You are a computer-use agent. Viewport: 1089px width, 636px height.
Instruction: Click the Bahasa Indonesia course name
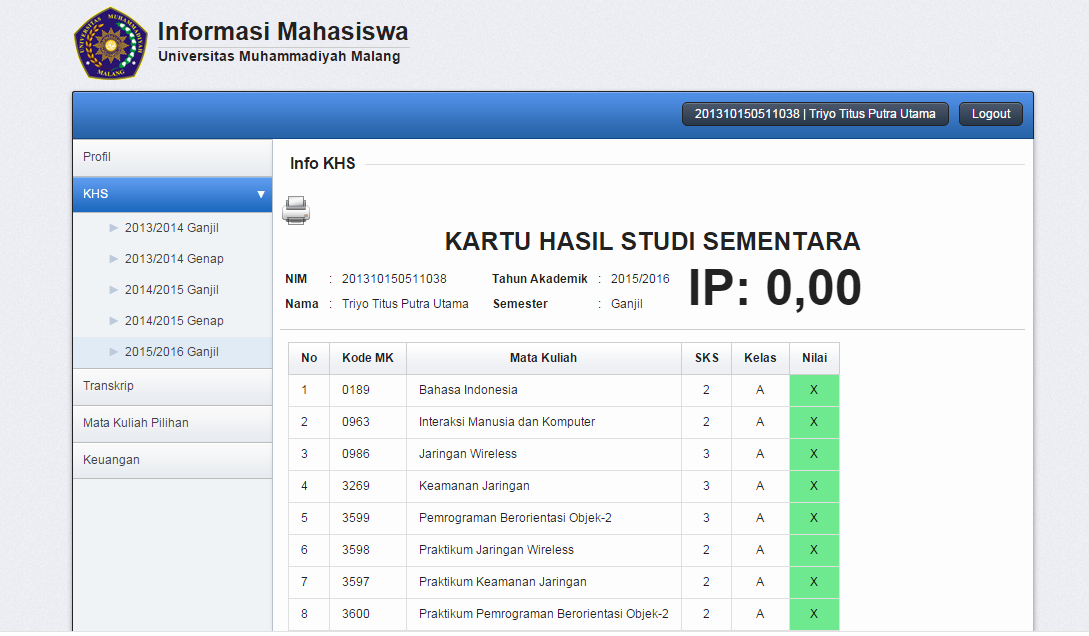click(468, 390)
